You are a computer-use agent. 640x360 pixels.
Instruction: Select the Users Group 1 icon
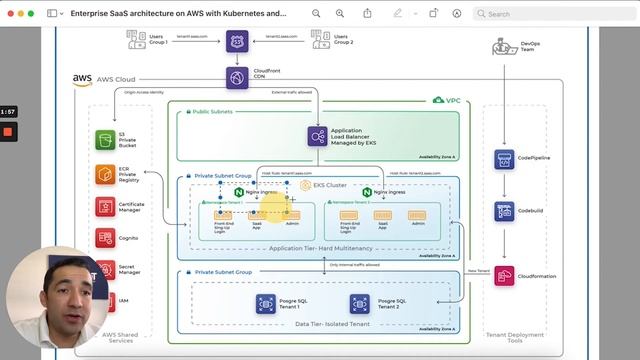(x=136, y=40)
